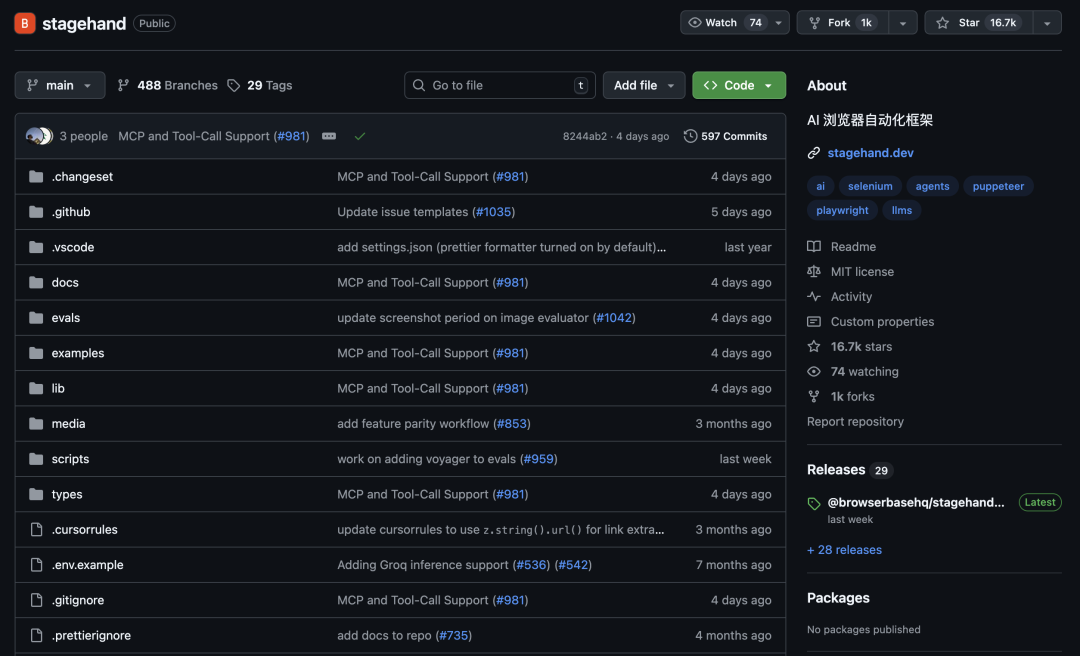This screenshot has height=656, width=1080.
Task: Click the link icon beside stagehand.dev
Action: [x=813, y=153]
